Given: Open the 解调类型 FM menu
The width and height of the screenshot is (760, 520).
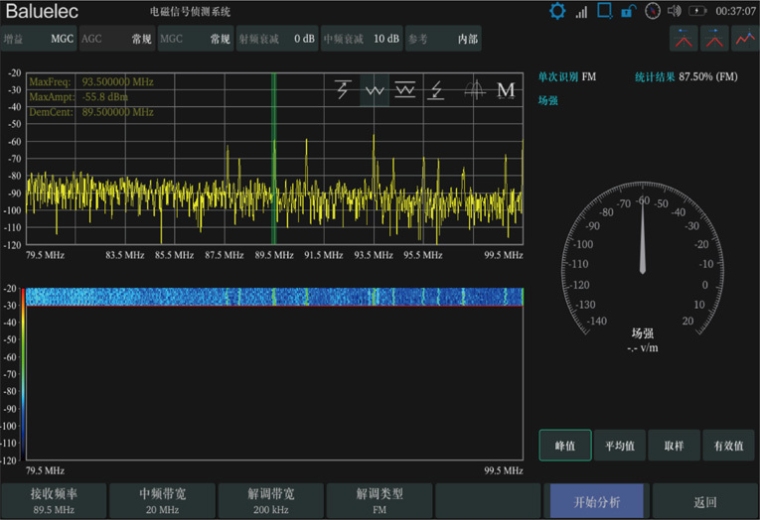Looking at the screenshot, I should (378, 501).
